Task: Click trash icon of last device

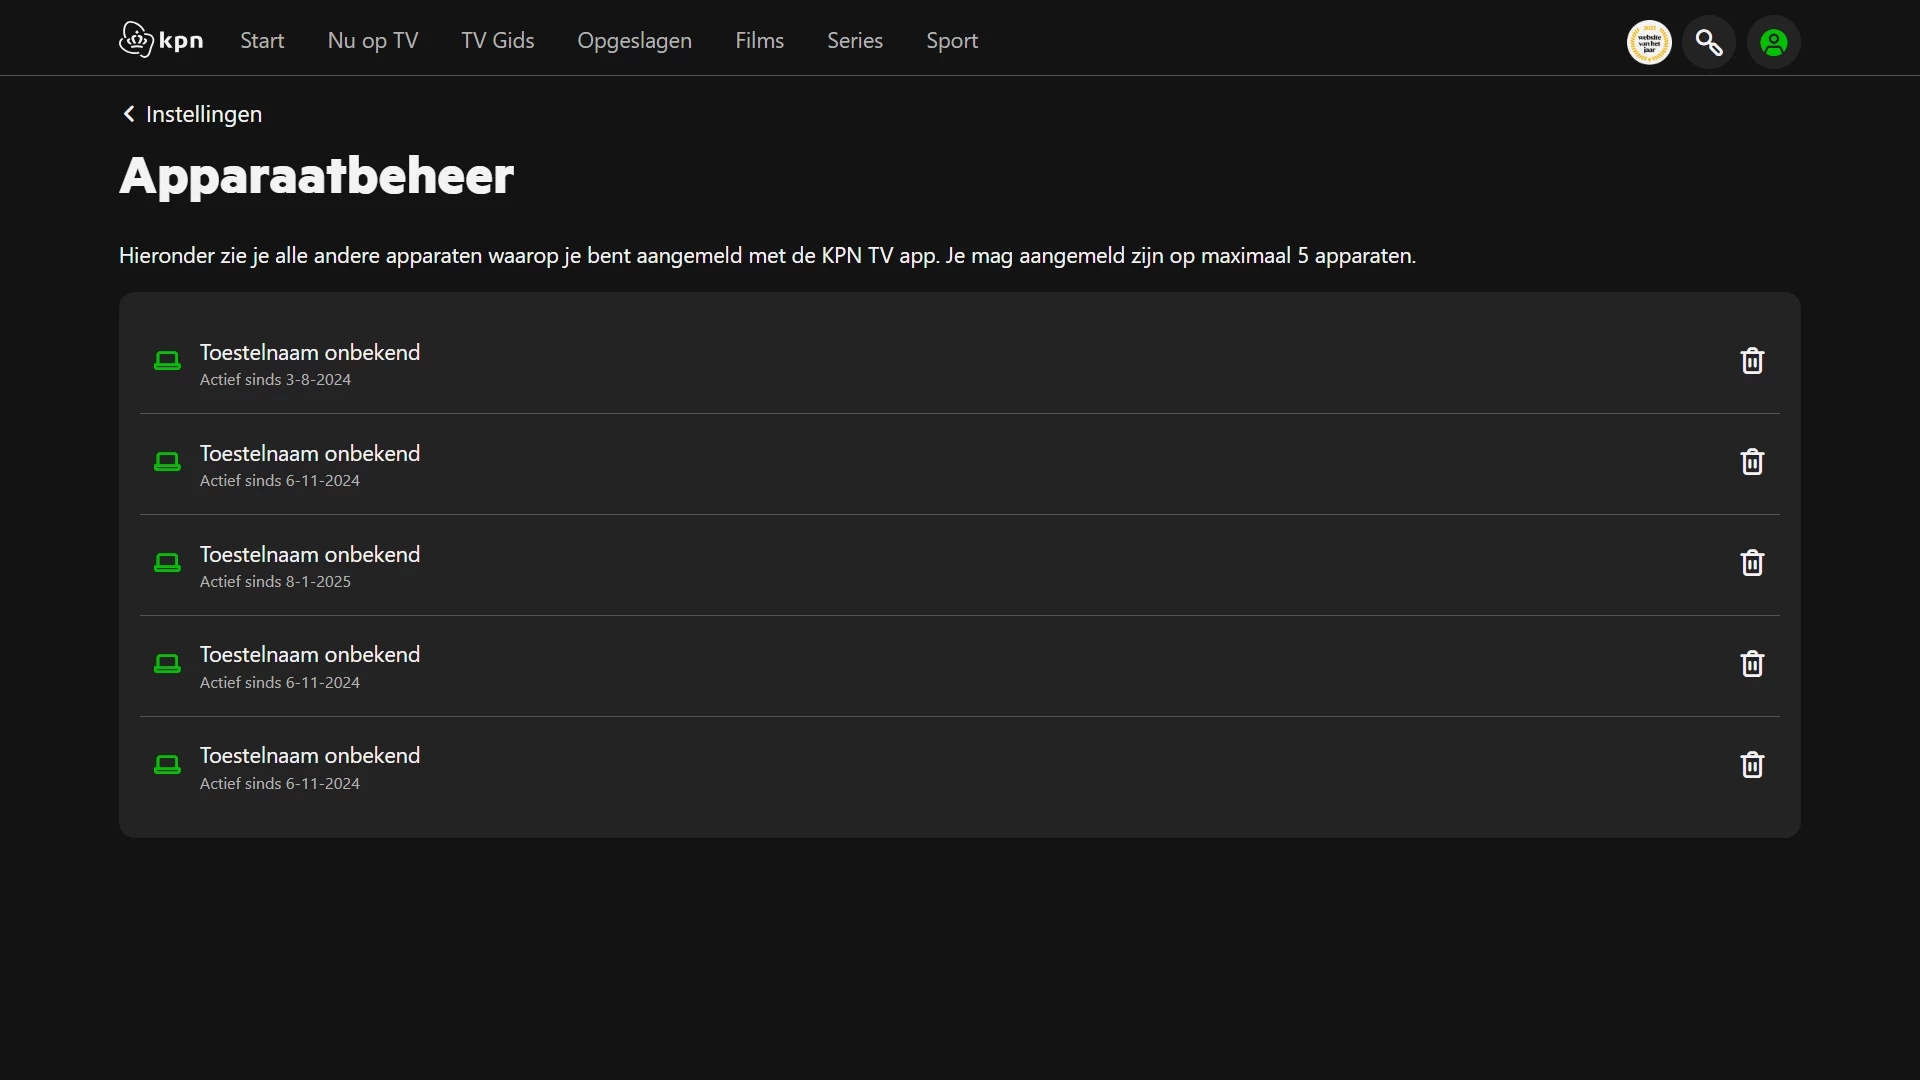Action: 1751,765
